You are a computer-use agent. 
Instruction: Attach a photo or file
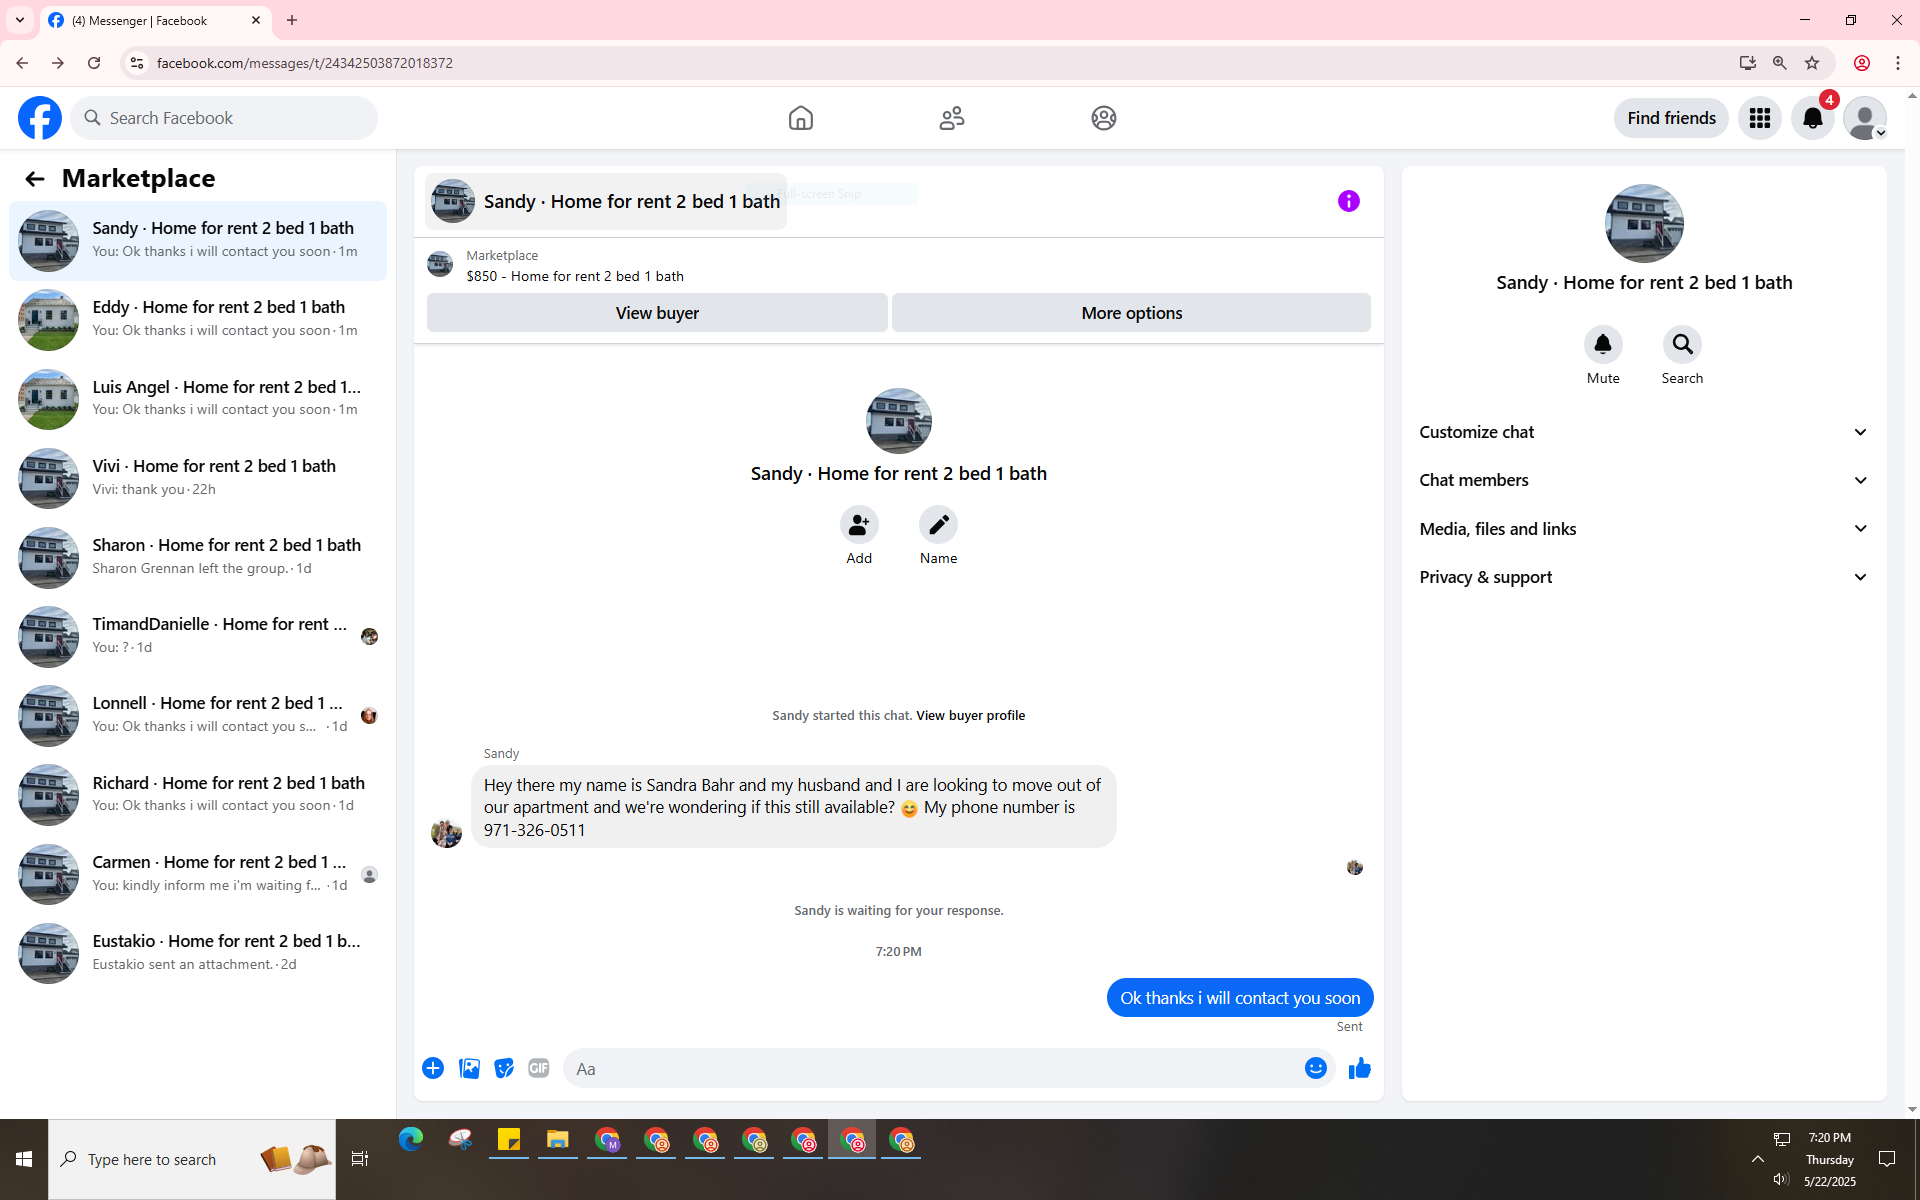(x=469, y=1068)
